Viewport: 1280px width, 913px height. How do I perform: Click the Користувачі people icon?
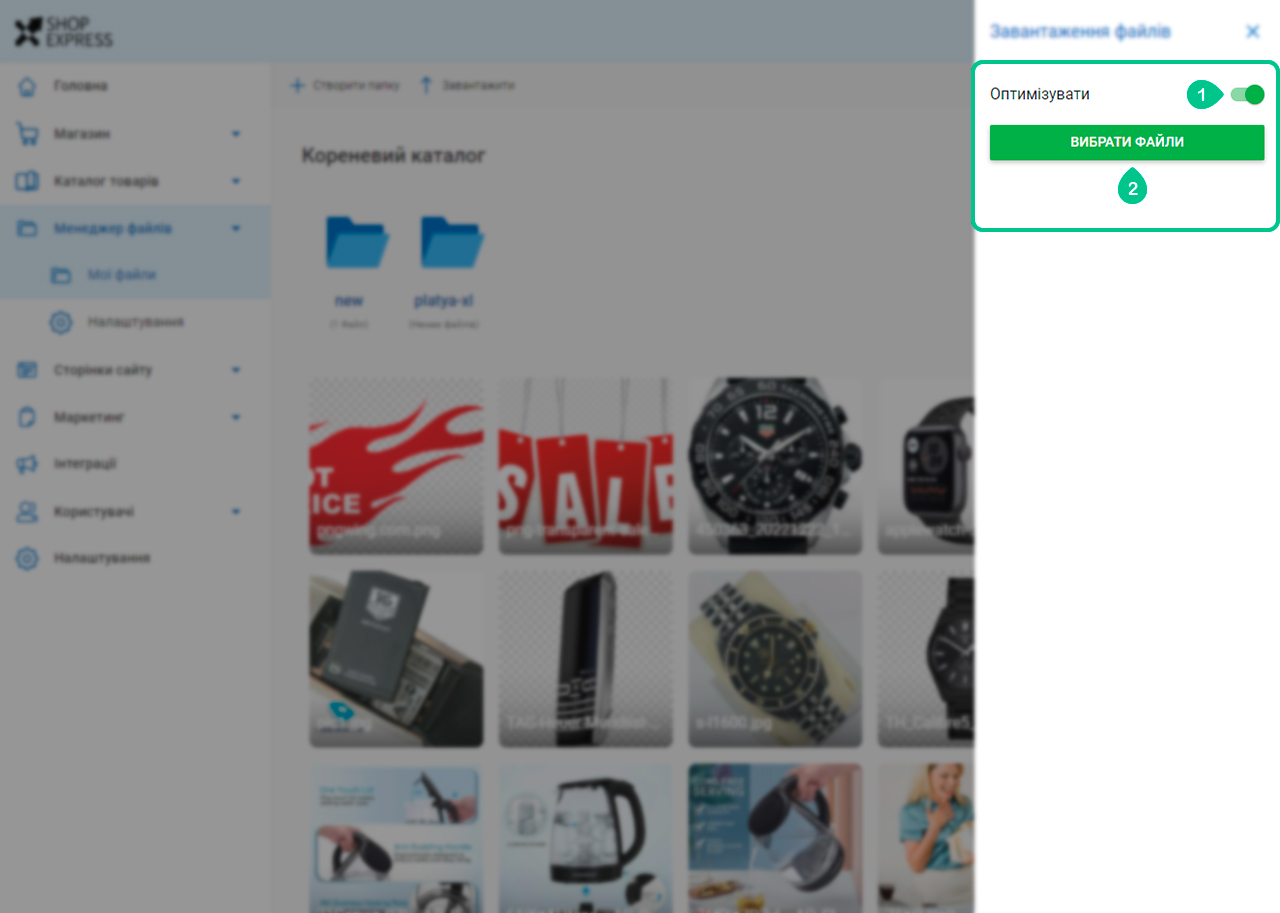27,511
